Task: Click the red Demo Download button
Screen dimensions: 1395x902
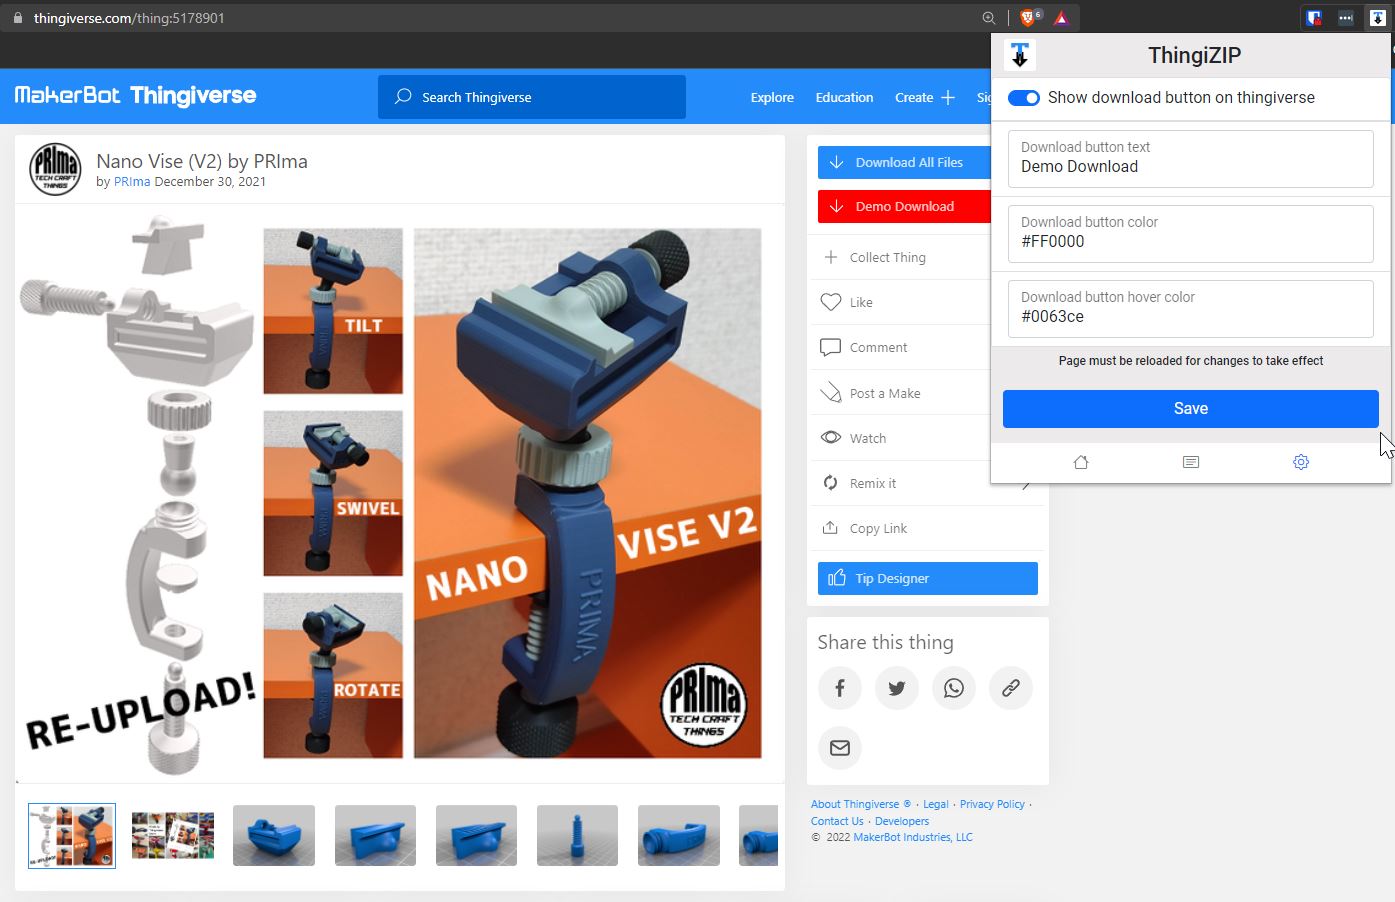Action: (x=904, y=206)
